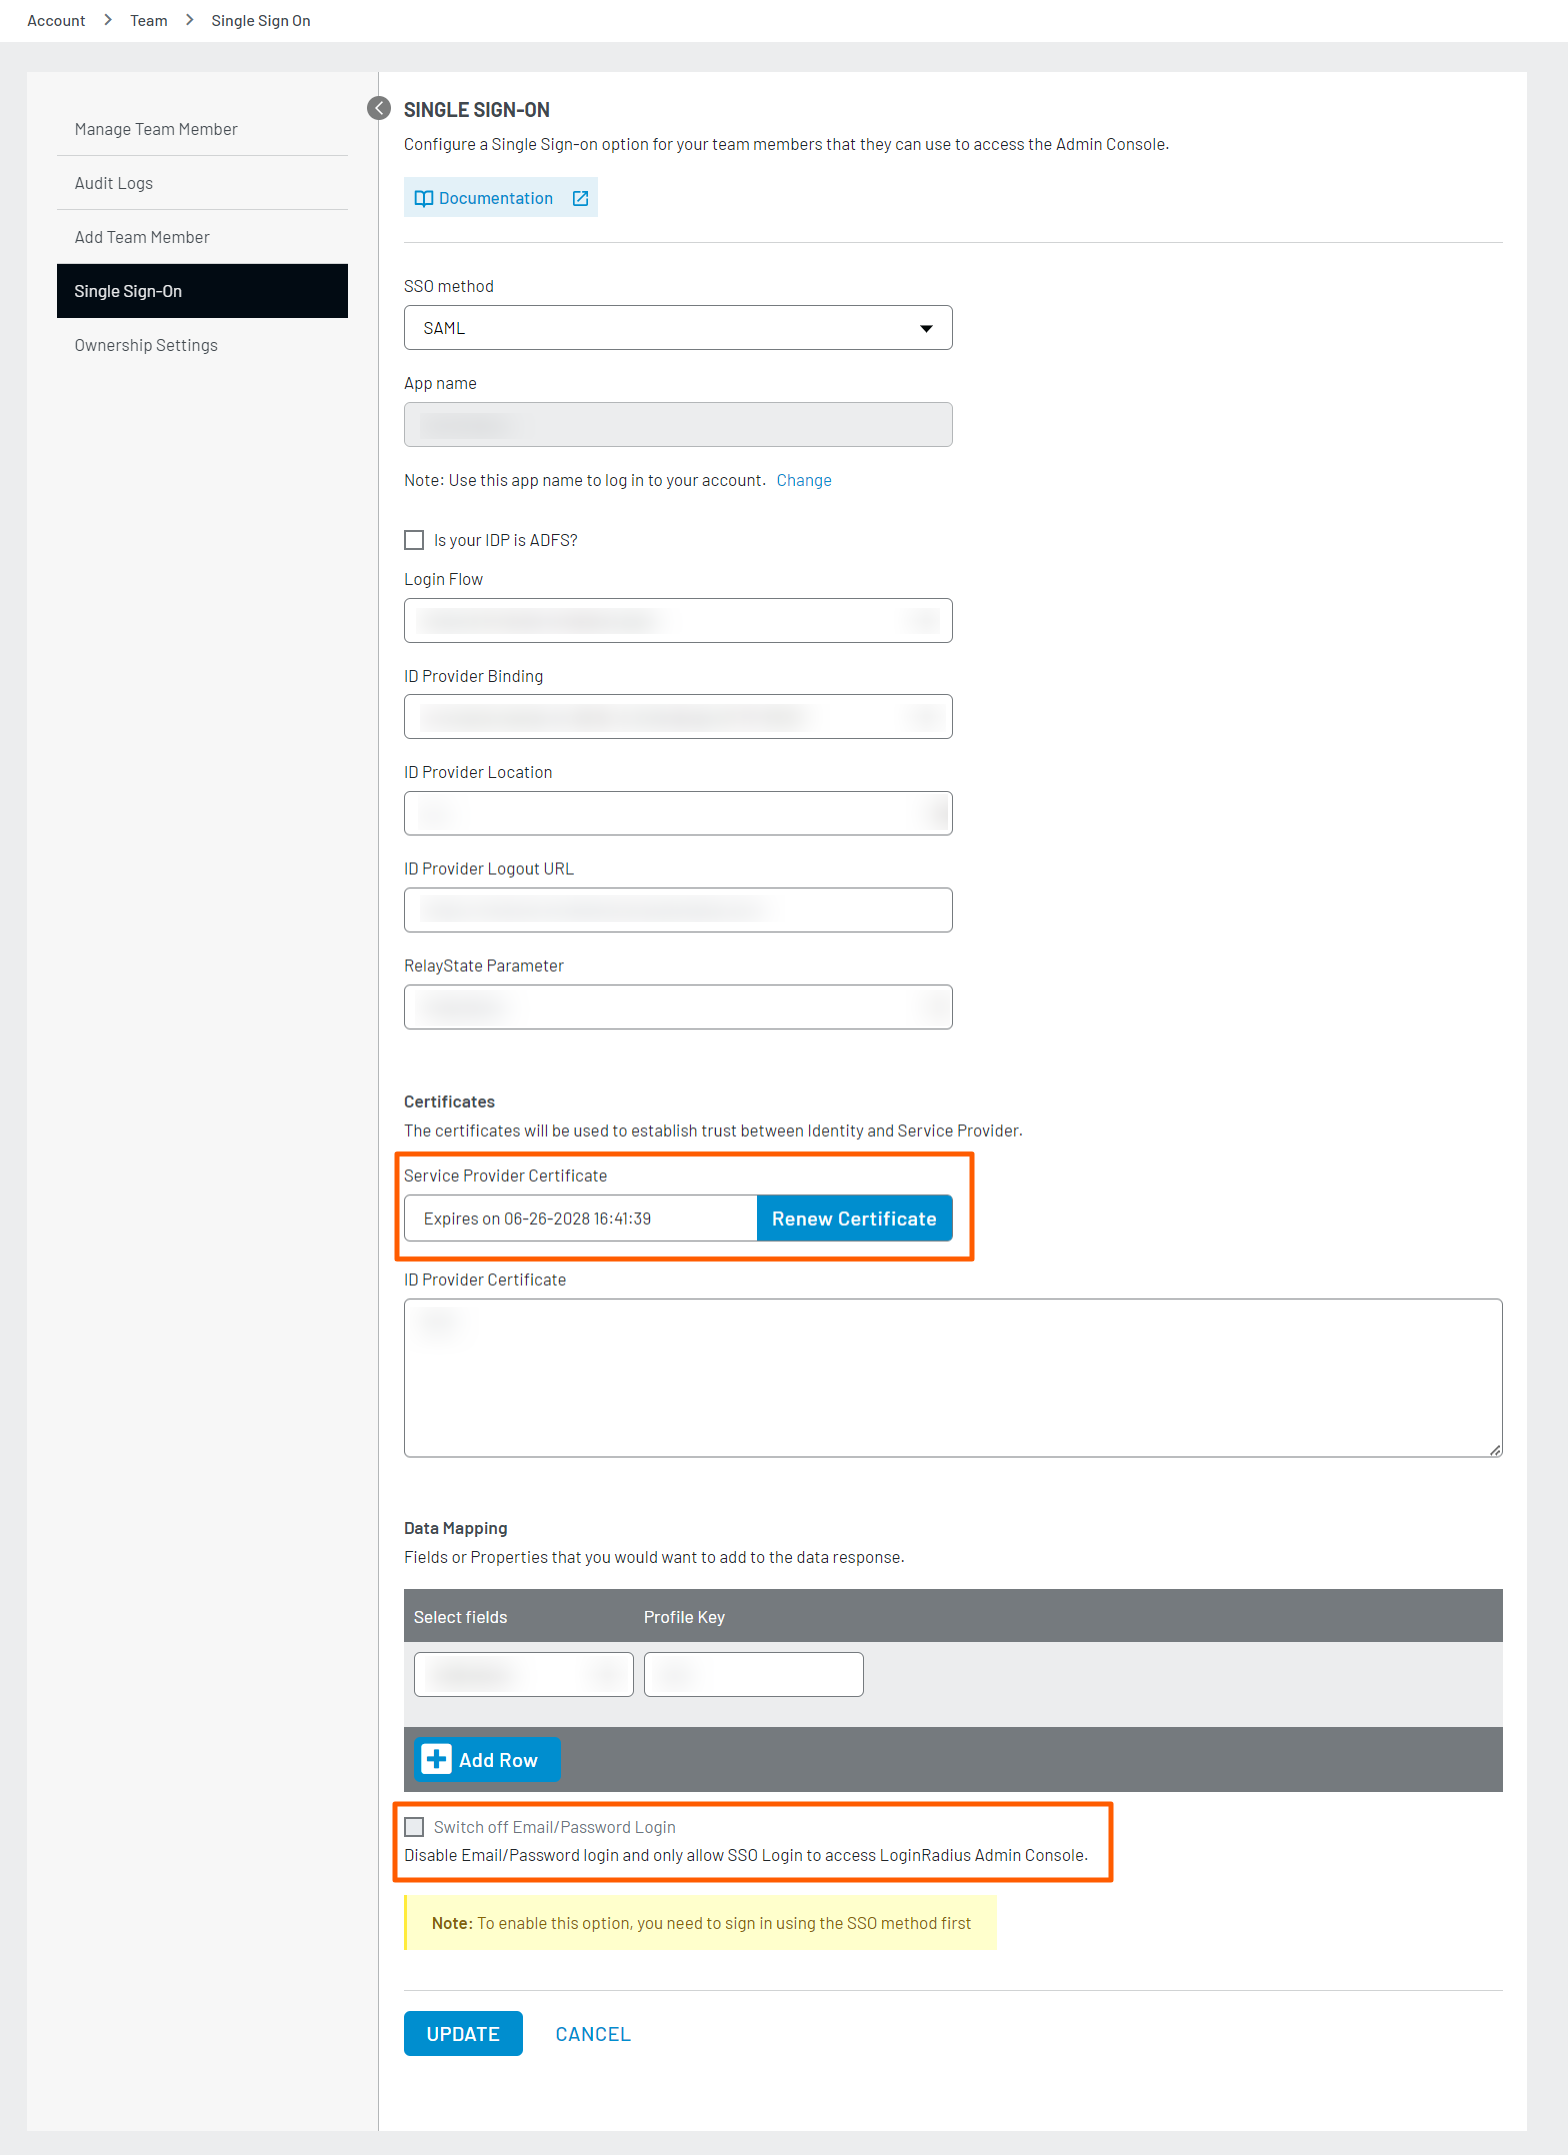The width and height of the screenshot is (1568, 2155).
Task: Click the Team breadcrumb link
Action: tap(148, 20)
